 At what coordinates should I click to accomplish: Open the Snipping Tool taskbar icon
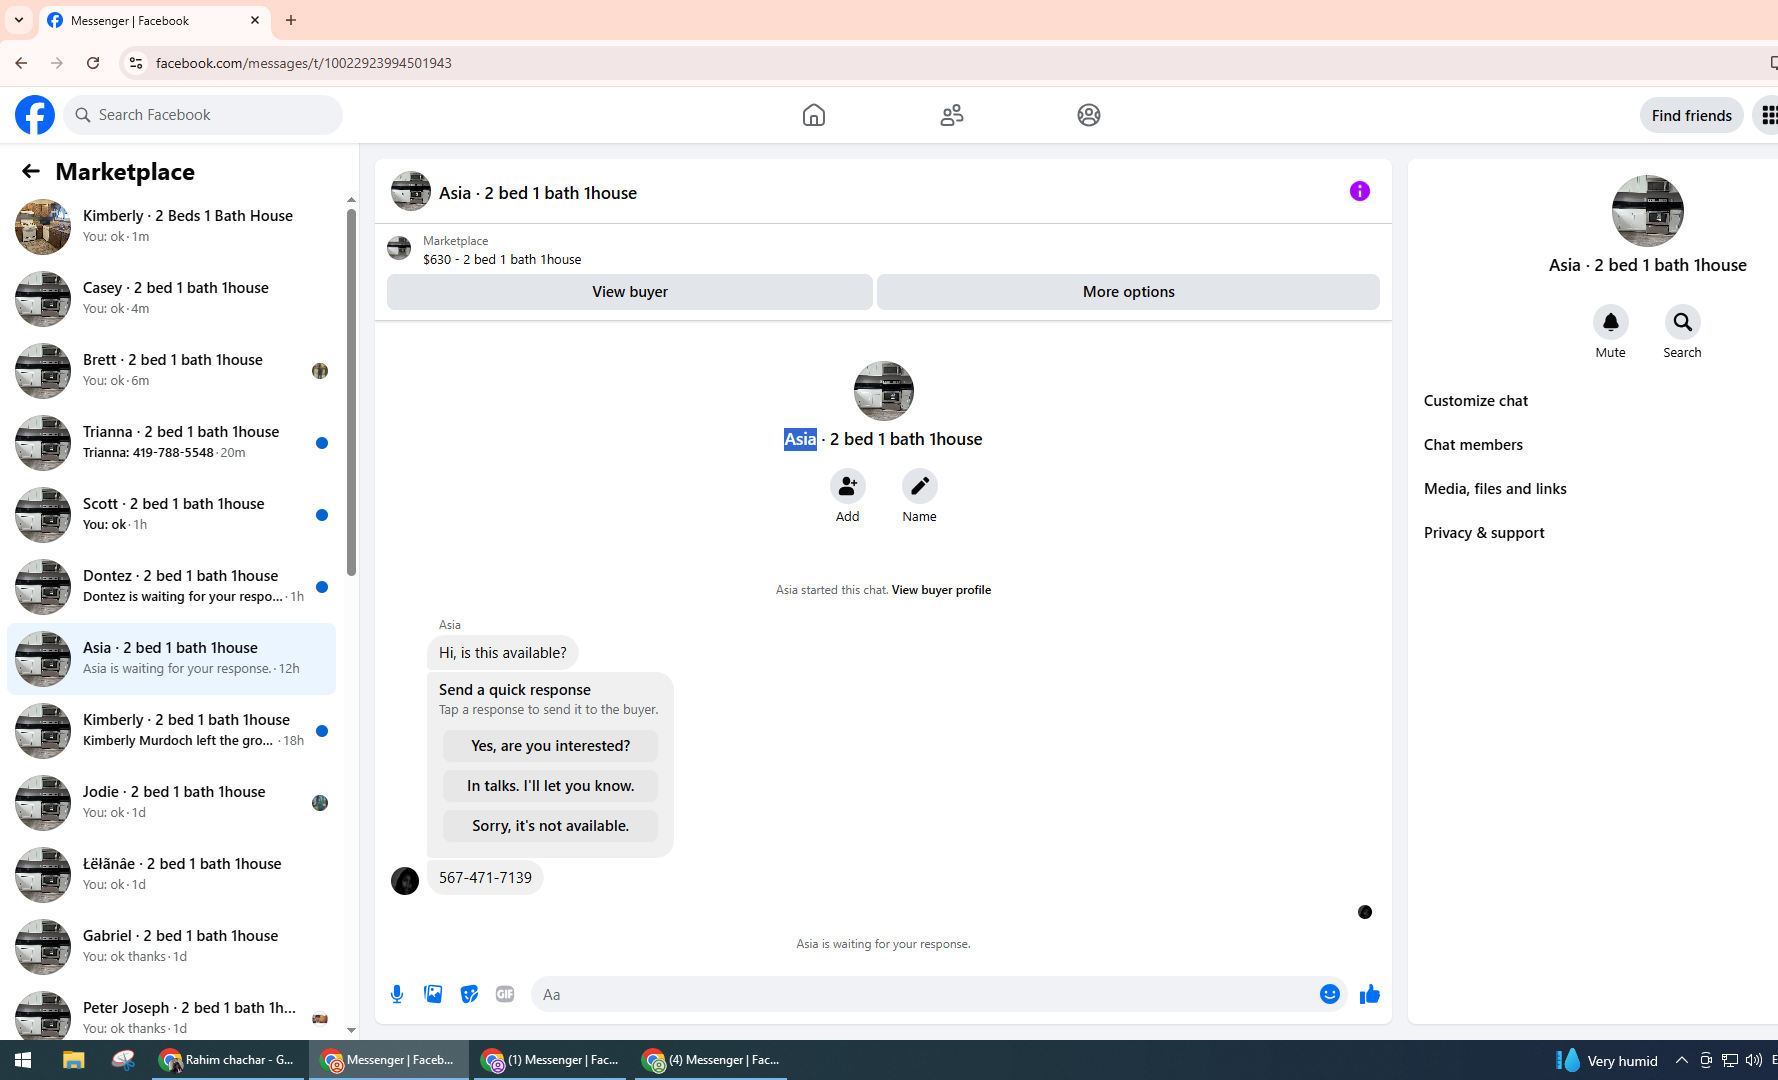coord(123,1060)
